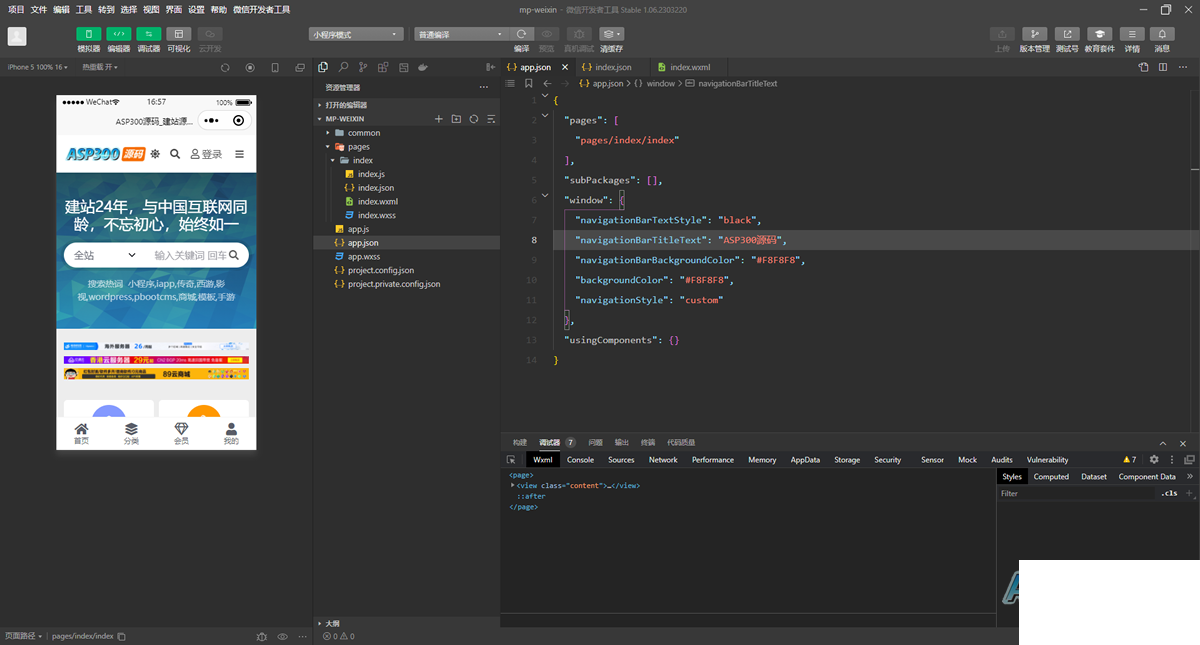Click the 预览 preview eye icon

click(546, 34)
